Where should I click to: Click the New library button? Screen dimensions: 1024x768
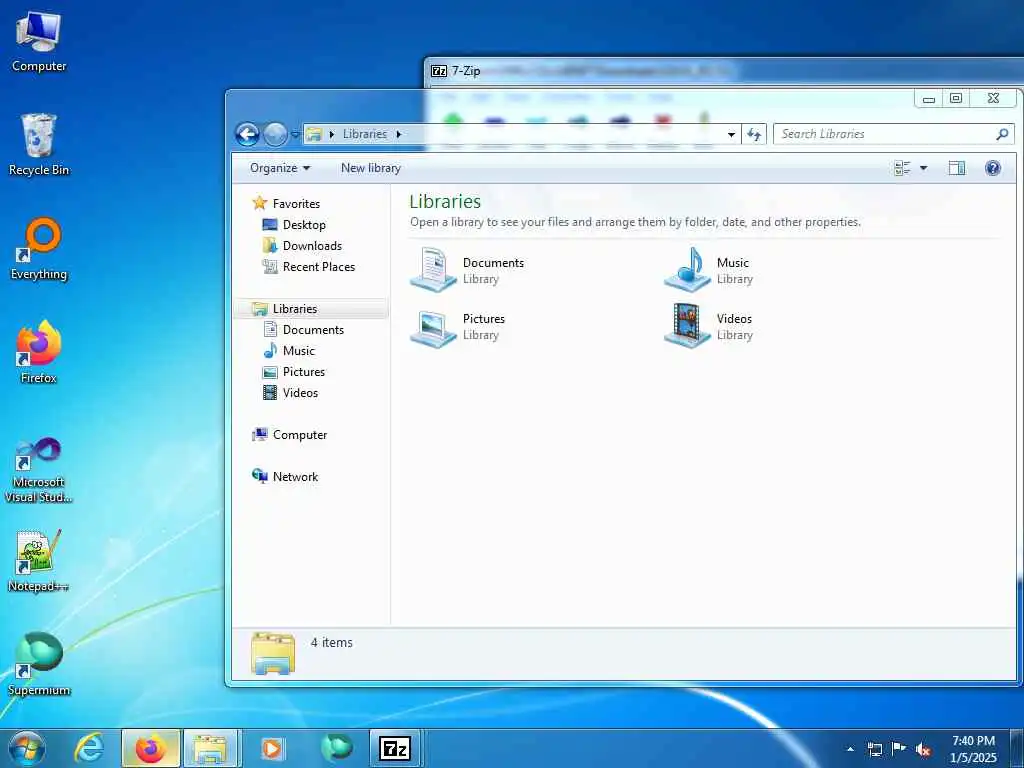click(x=370, y=168)
